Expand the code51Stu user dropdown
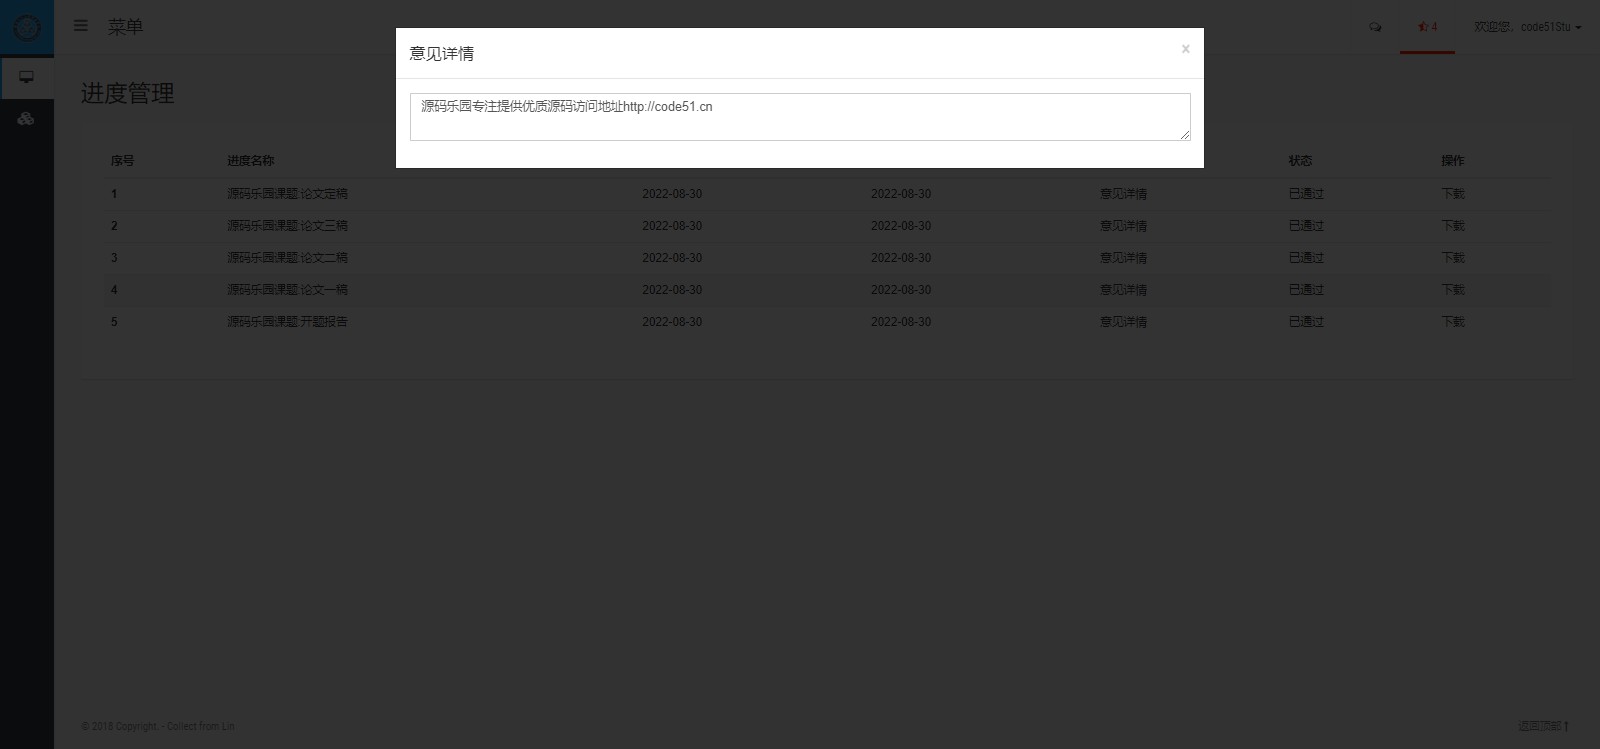Image resolution: width=1600 pixels, height=749 pixels. coord(1527,27)
